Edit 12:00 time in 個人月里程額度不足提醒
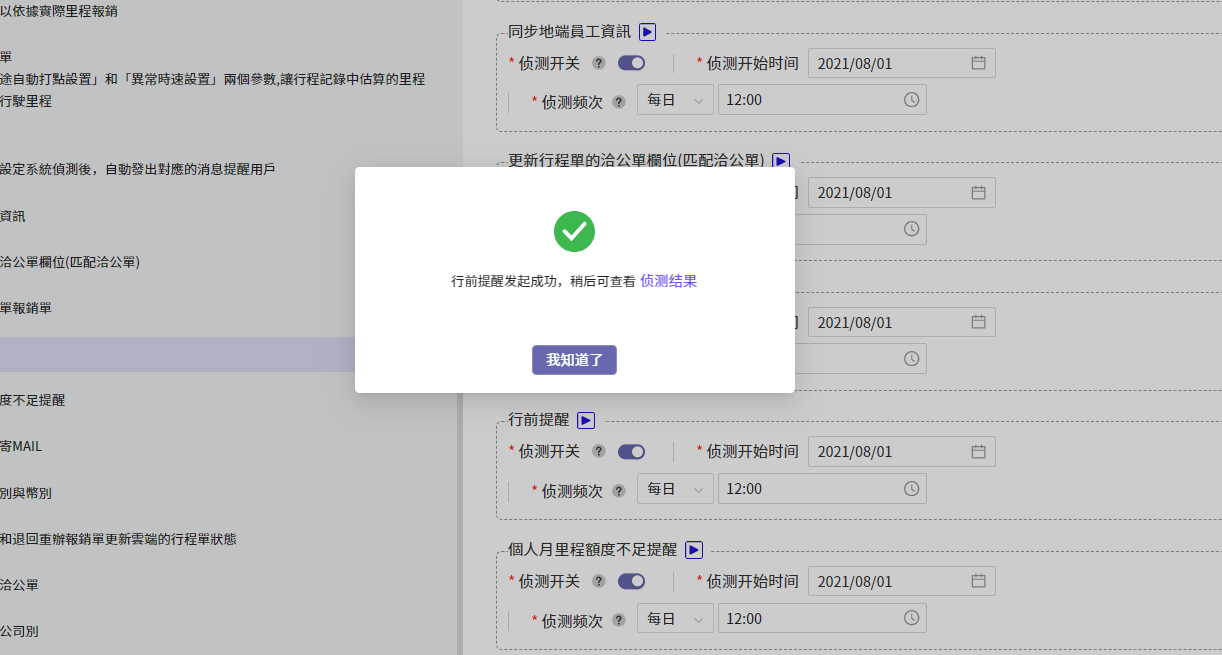This screenshot has height=655, width=1222. pyautogui.click(x=822, y=618)
